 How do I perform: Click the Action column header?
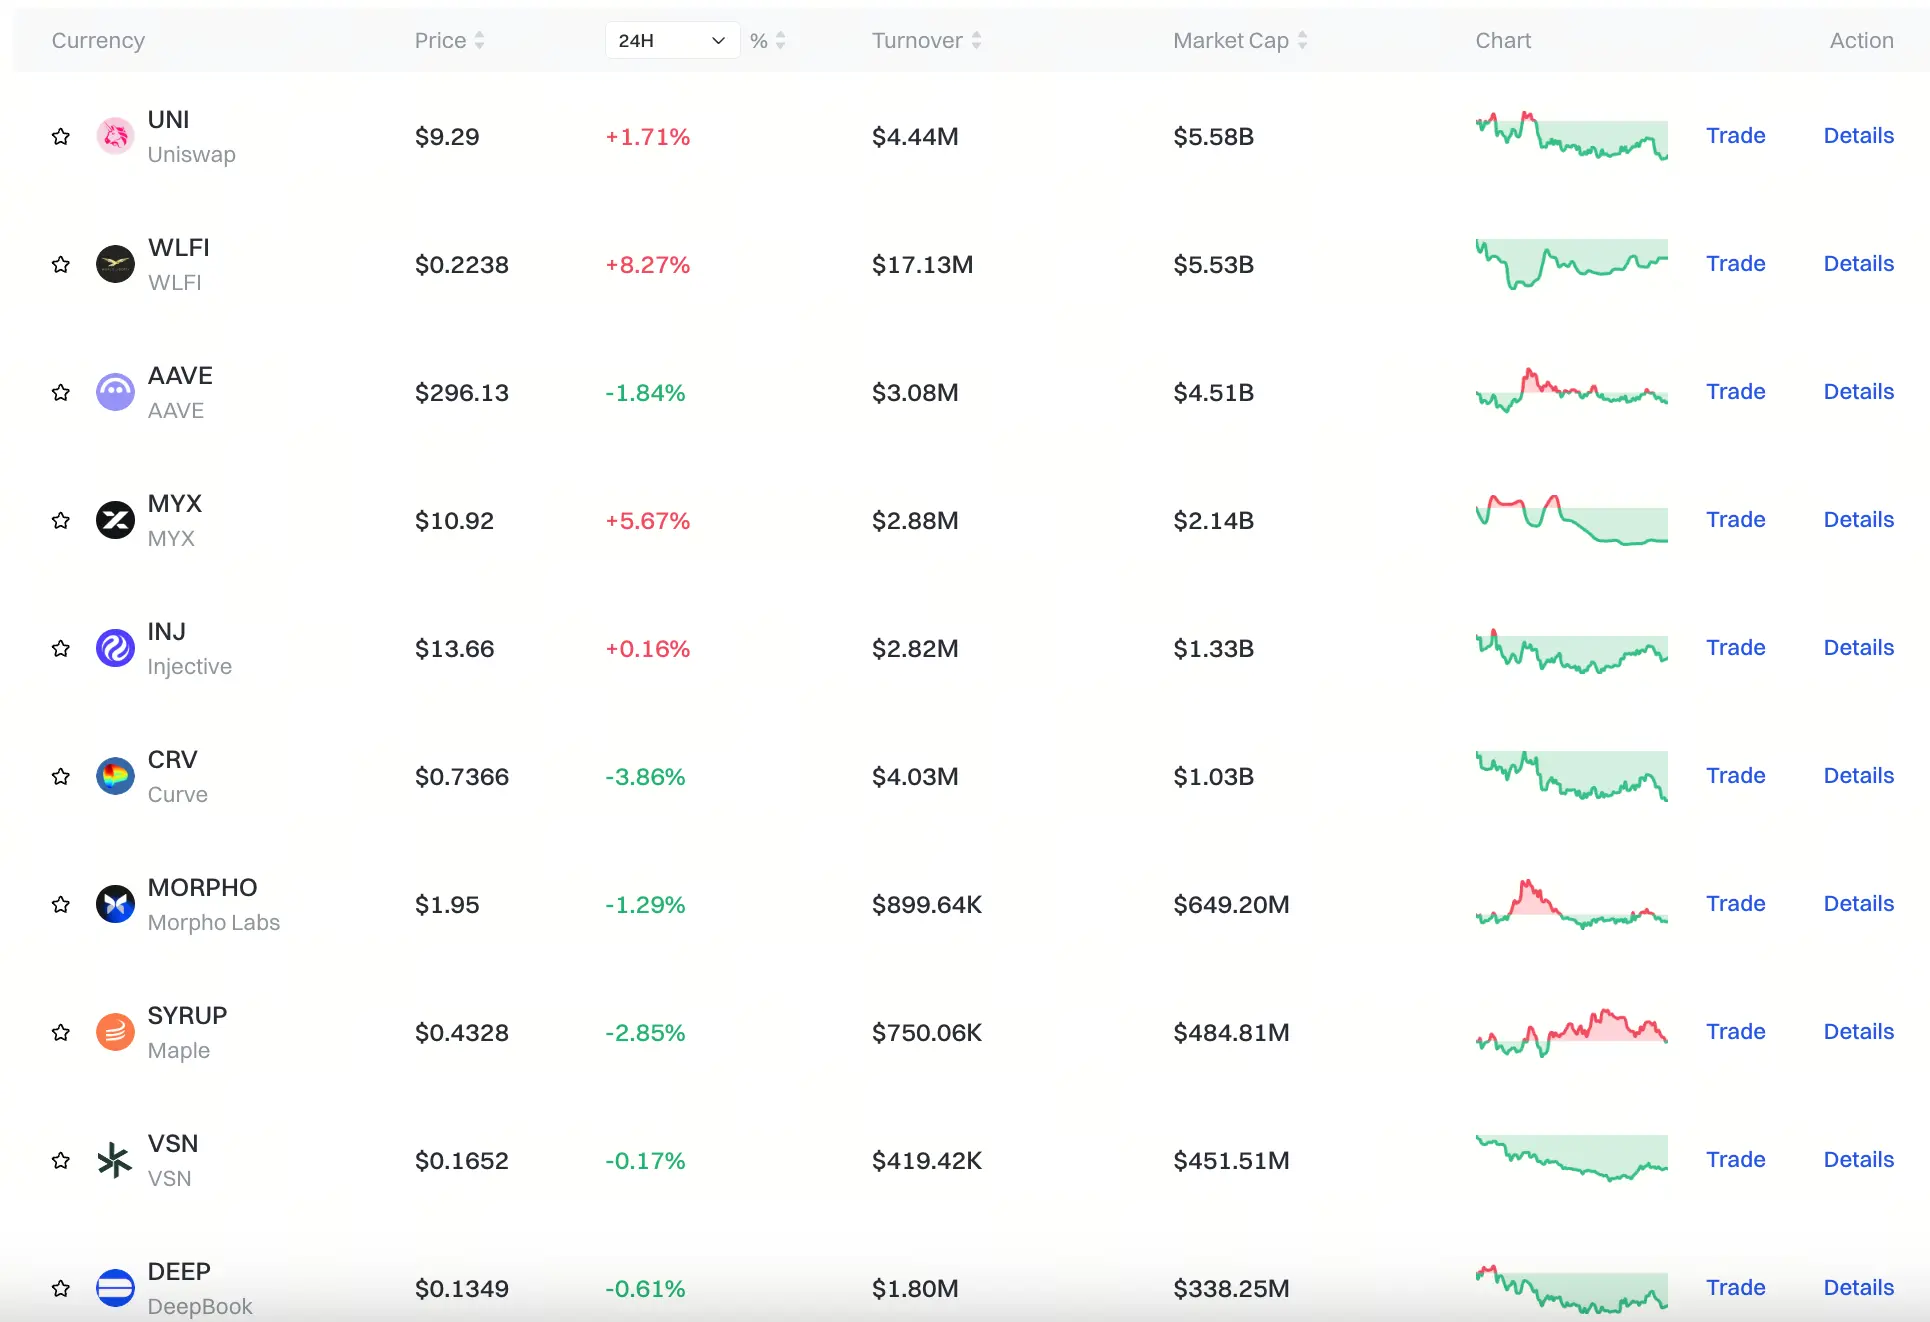1861,40
